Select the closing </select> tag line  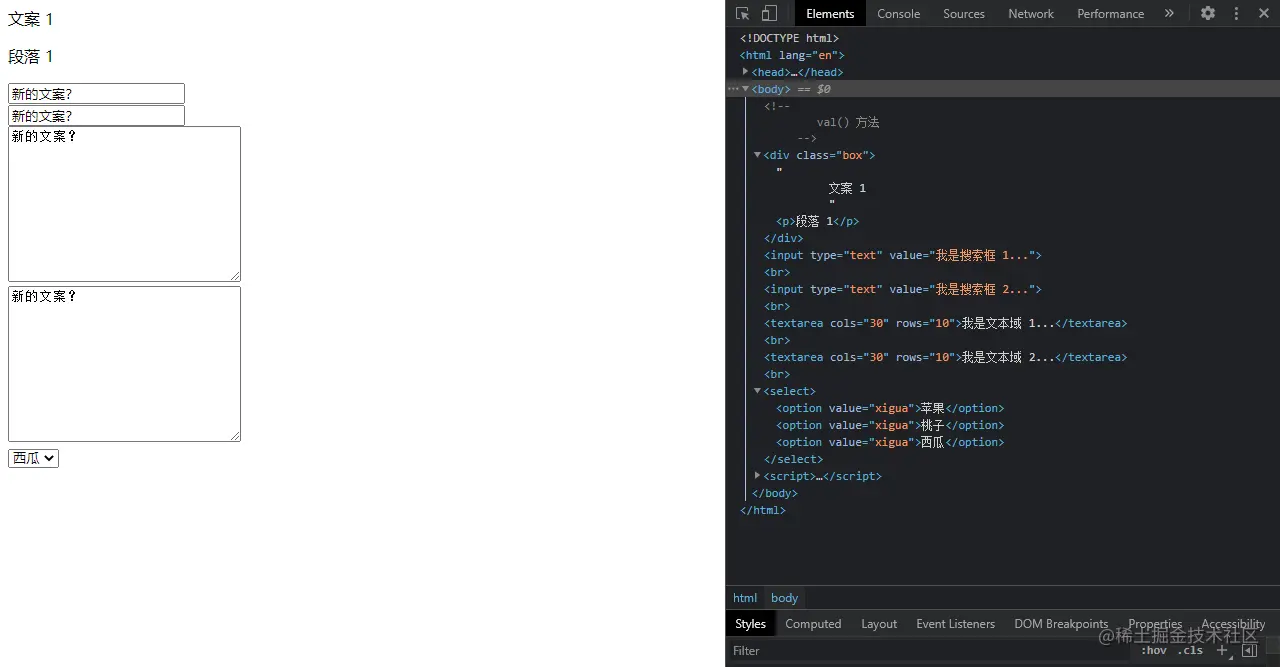[793, 459]
